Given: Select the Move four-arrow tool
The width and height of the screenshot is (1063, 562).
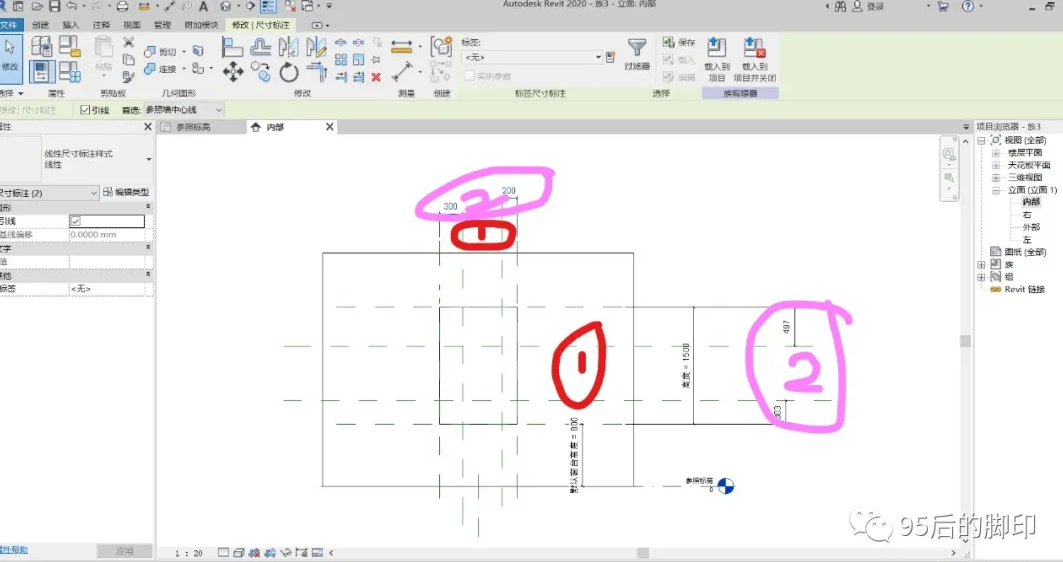Looking at the screenshot, I should [x=233, y=71].
